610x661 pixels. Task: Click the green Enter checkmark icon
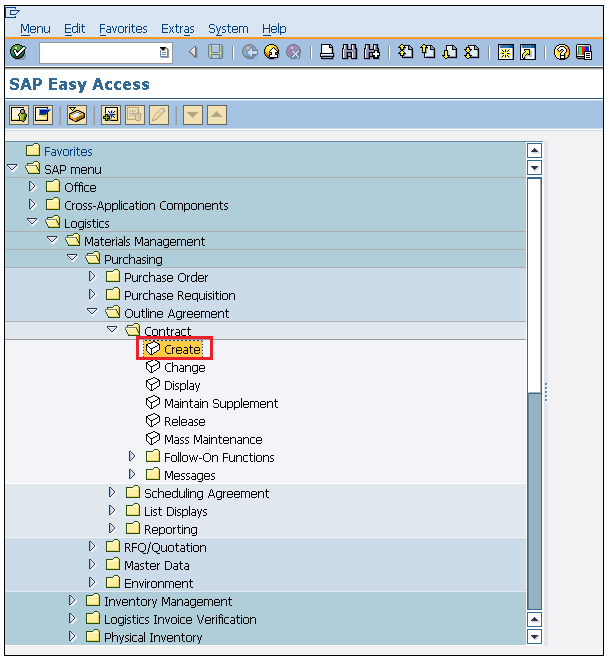tap(18, 52)
